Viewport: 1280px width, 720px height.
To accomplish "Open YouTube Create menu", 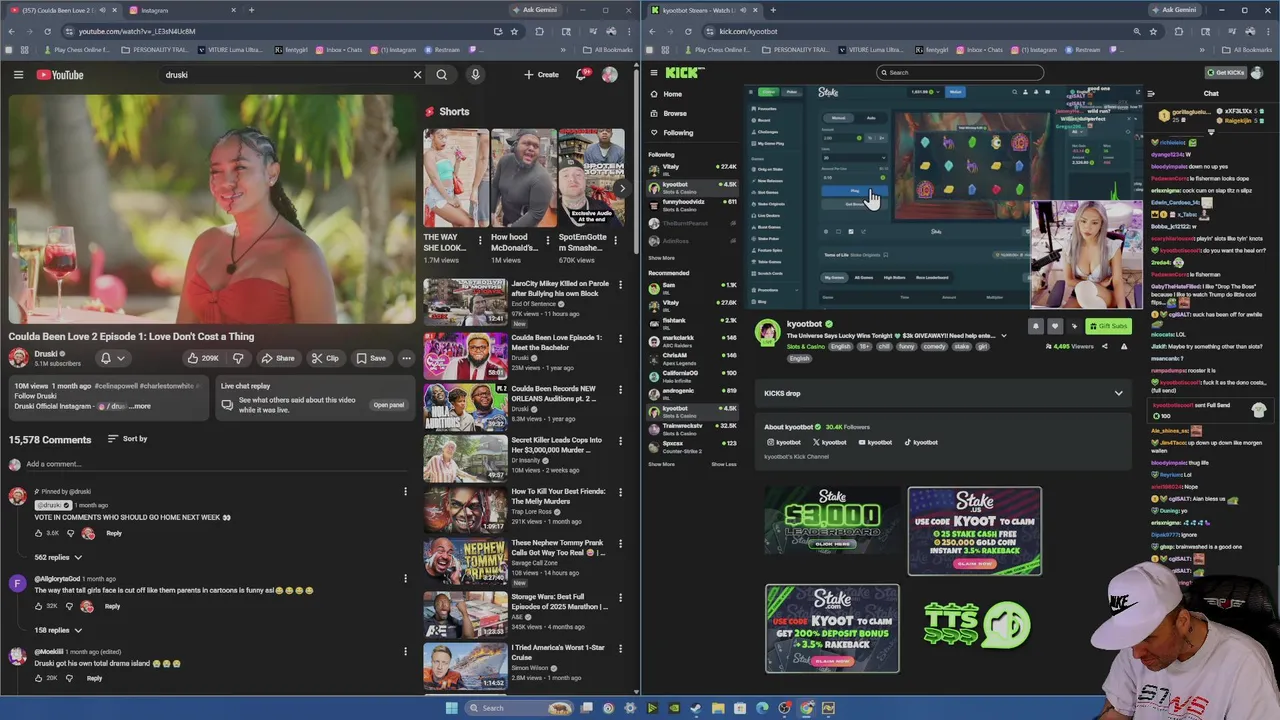I will pos(541,75).
